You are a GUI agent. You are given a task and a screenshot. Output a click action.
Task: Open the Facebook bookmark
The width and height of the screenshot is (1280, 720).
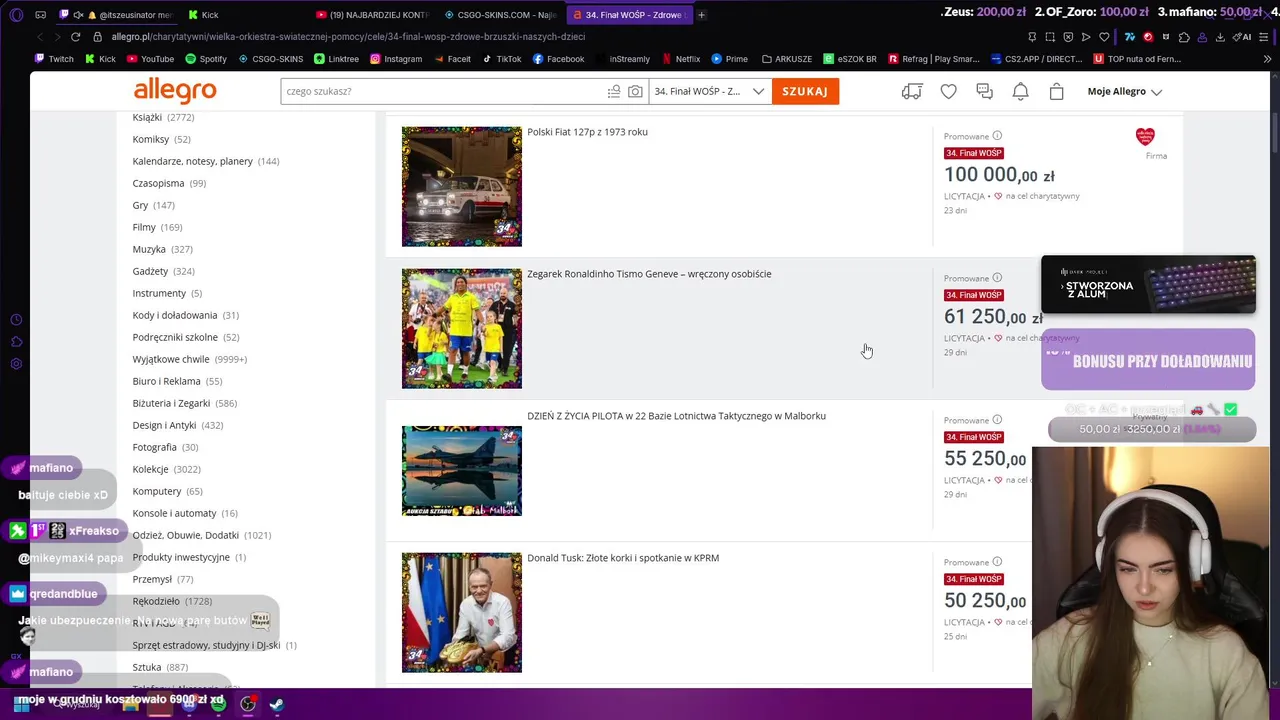click(558, 59)
